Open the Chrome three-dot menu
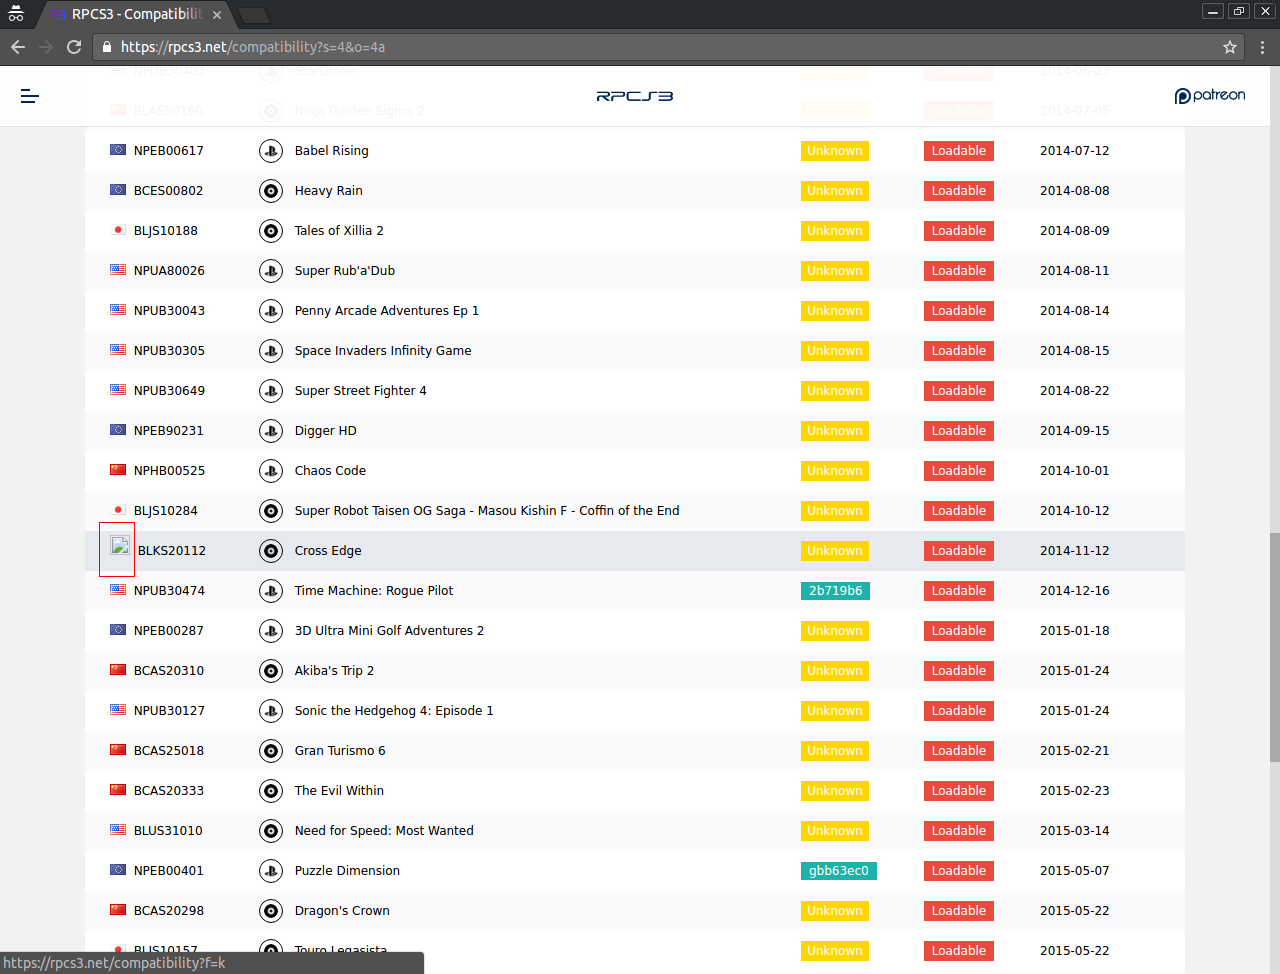 [1262, 47]
